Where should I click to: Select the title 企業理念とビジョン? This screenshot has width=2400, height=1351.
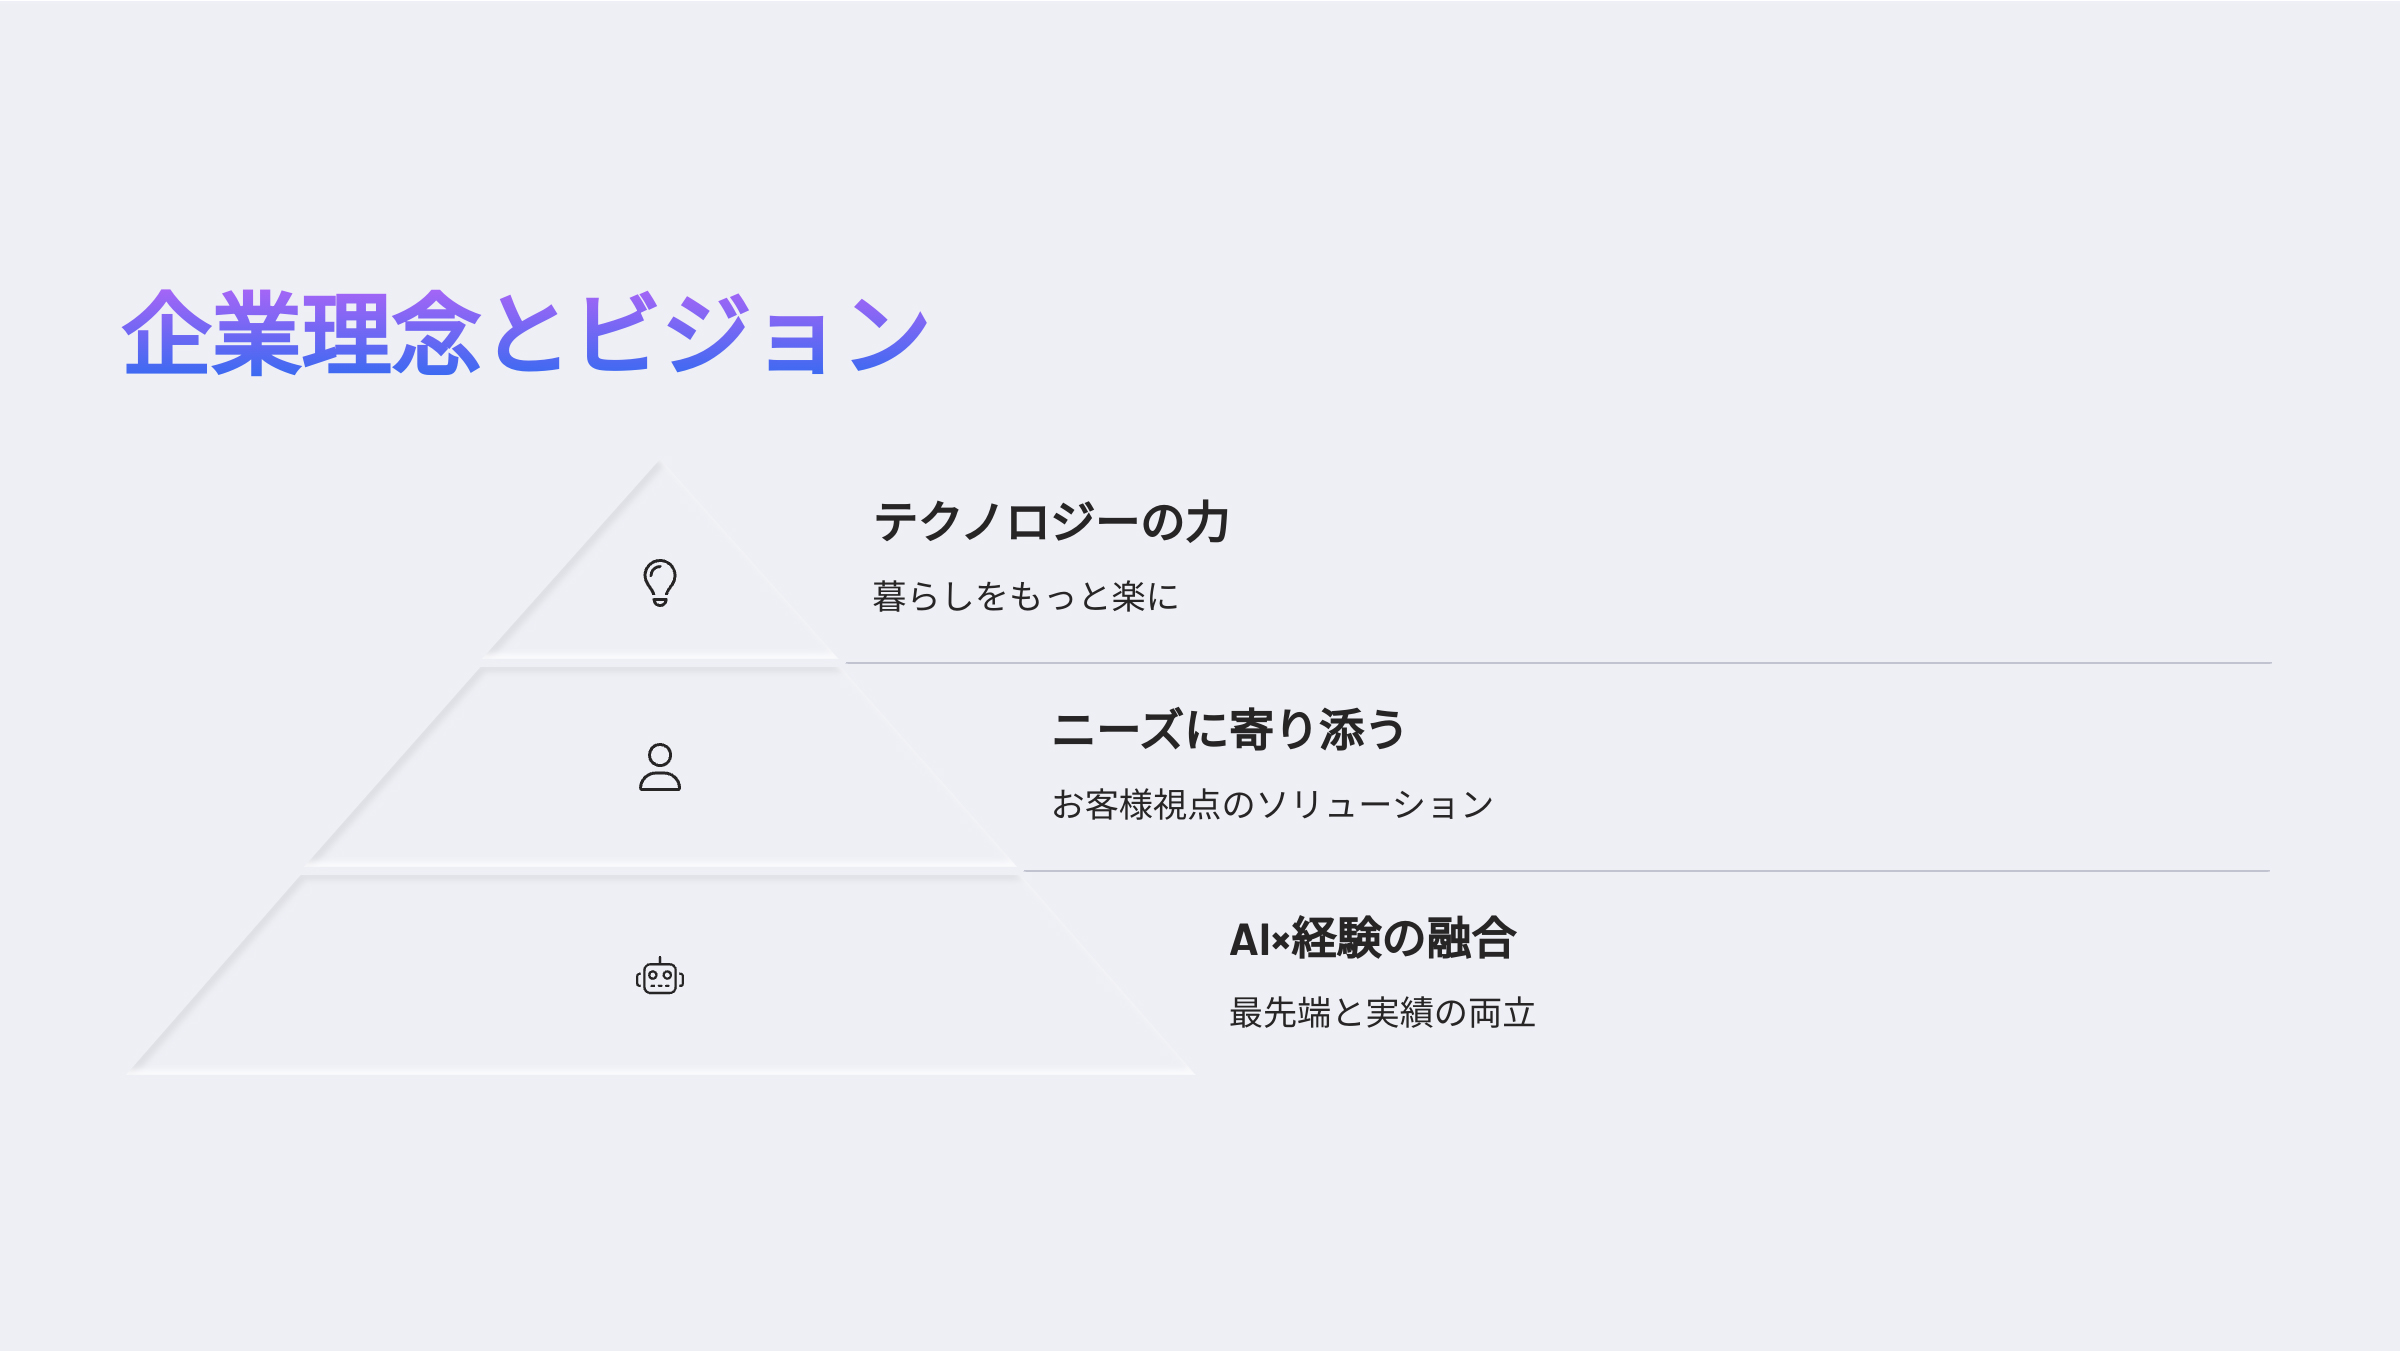[x=526, y=333]
